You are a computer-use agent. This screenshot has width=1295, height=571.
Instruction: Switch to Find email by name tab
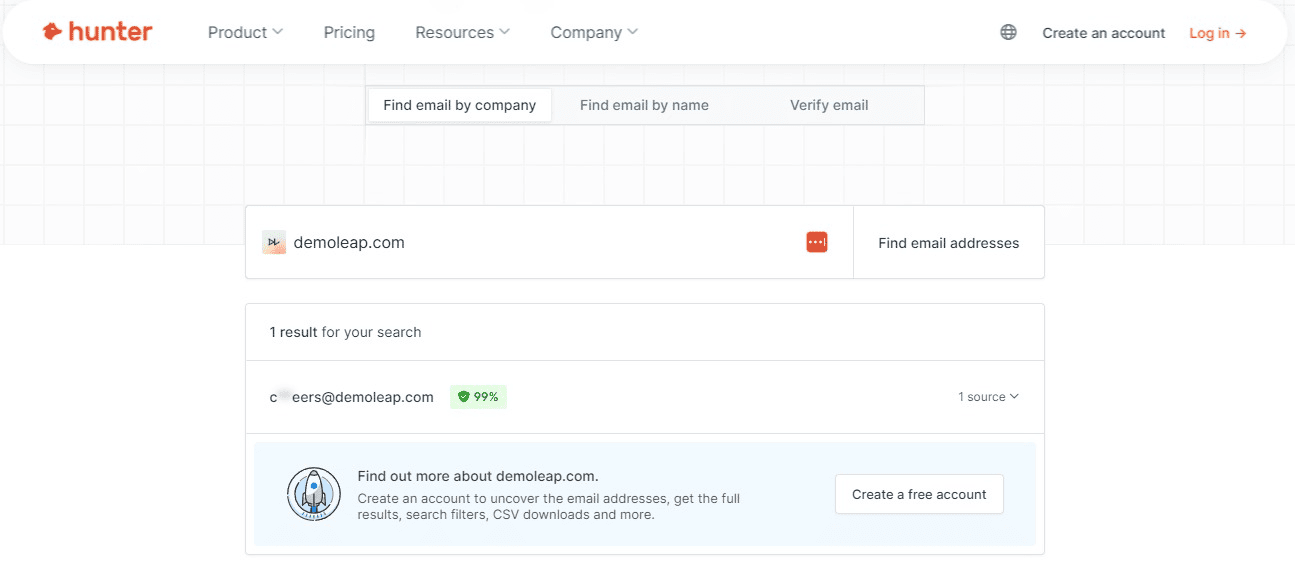644,105
